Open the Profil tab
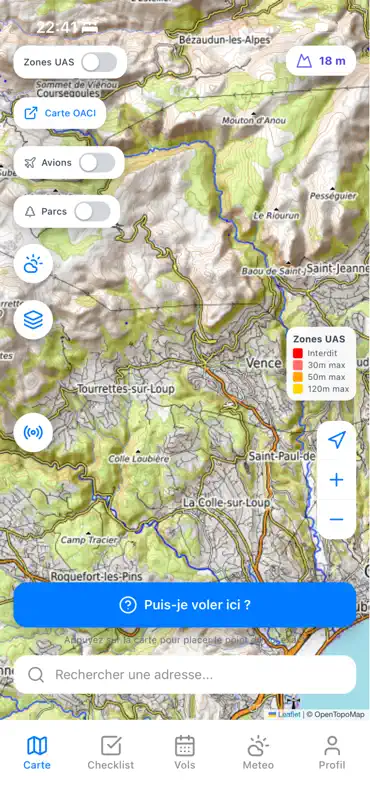This screenshot has height=800, width=370. 332,752
